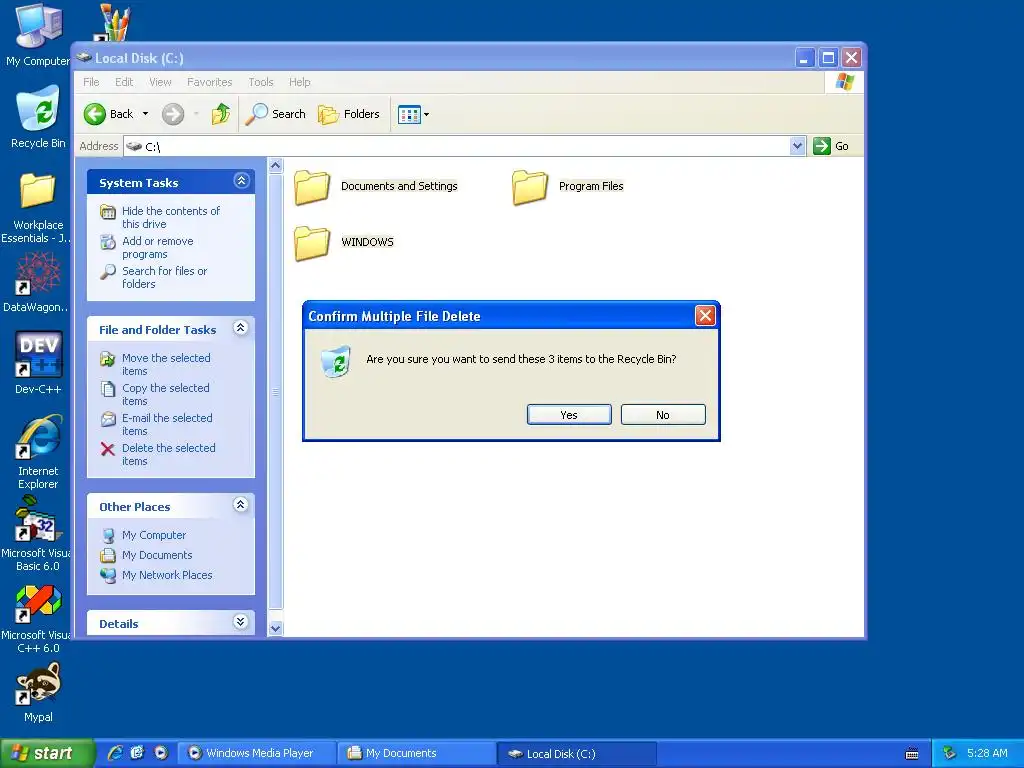This screenshot has width=1024, height=768.
Task: Select the Program Files folder icon
Action: coord(530,187)
